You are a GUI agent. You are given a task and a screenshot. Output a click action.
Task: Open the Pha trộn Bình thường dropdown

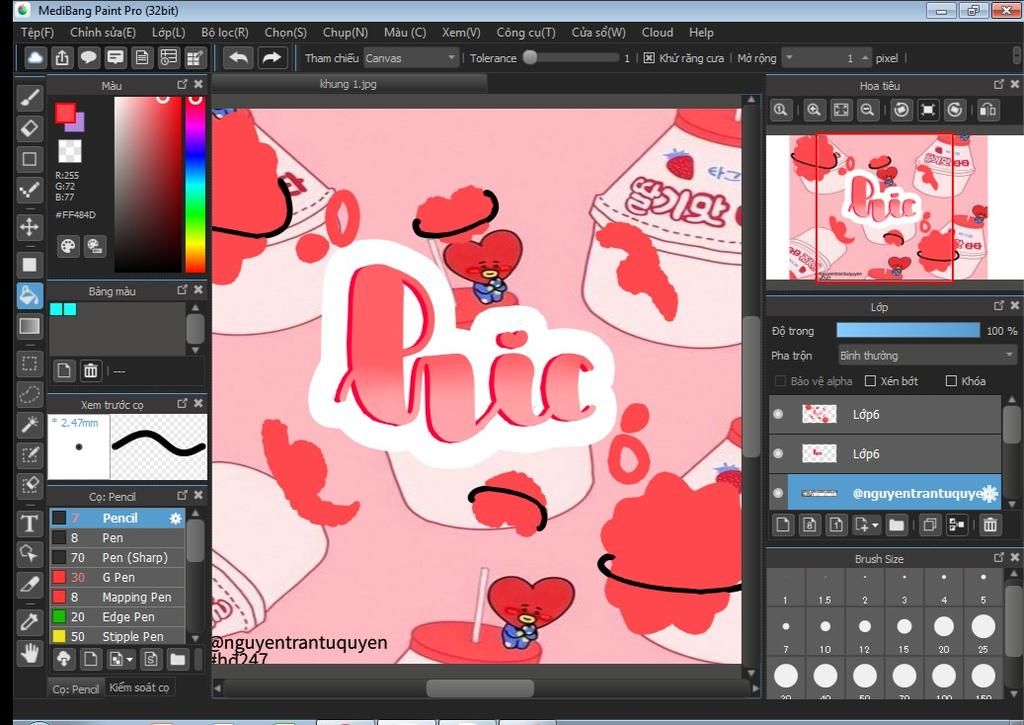pyautogui.click(x=927, y=355)
